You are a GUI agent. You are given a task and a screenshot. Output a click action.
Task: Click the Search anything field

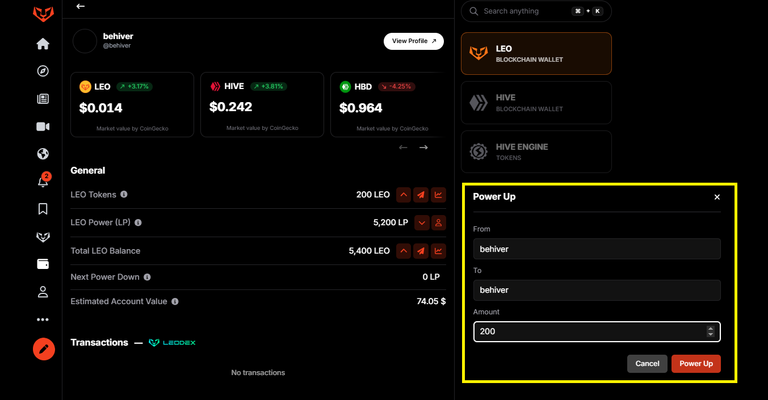536,11
